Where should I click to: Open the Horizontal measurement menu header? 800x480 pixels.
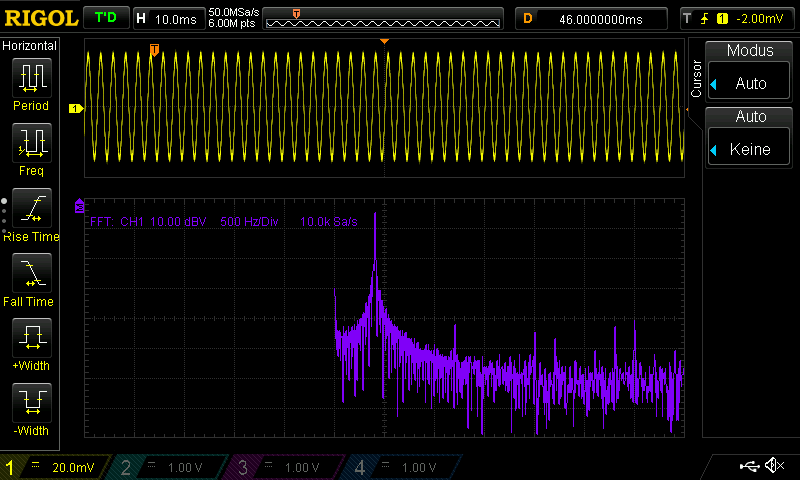point(30,46)
